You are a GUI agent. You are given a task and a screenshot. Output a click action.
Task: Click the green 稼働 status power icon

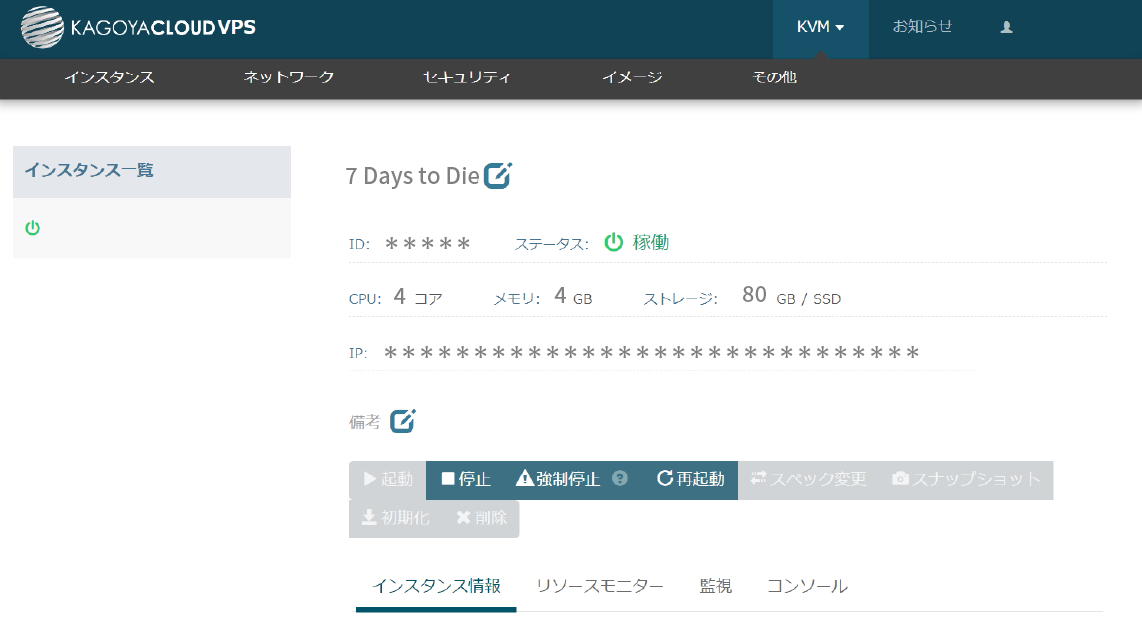point(613,242)
